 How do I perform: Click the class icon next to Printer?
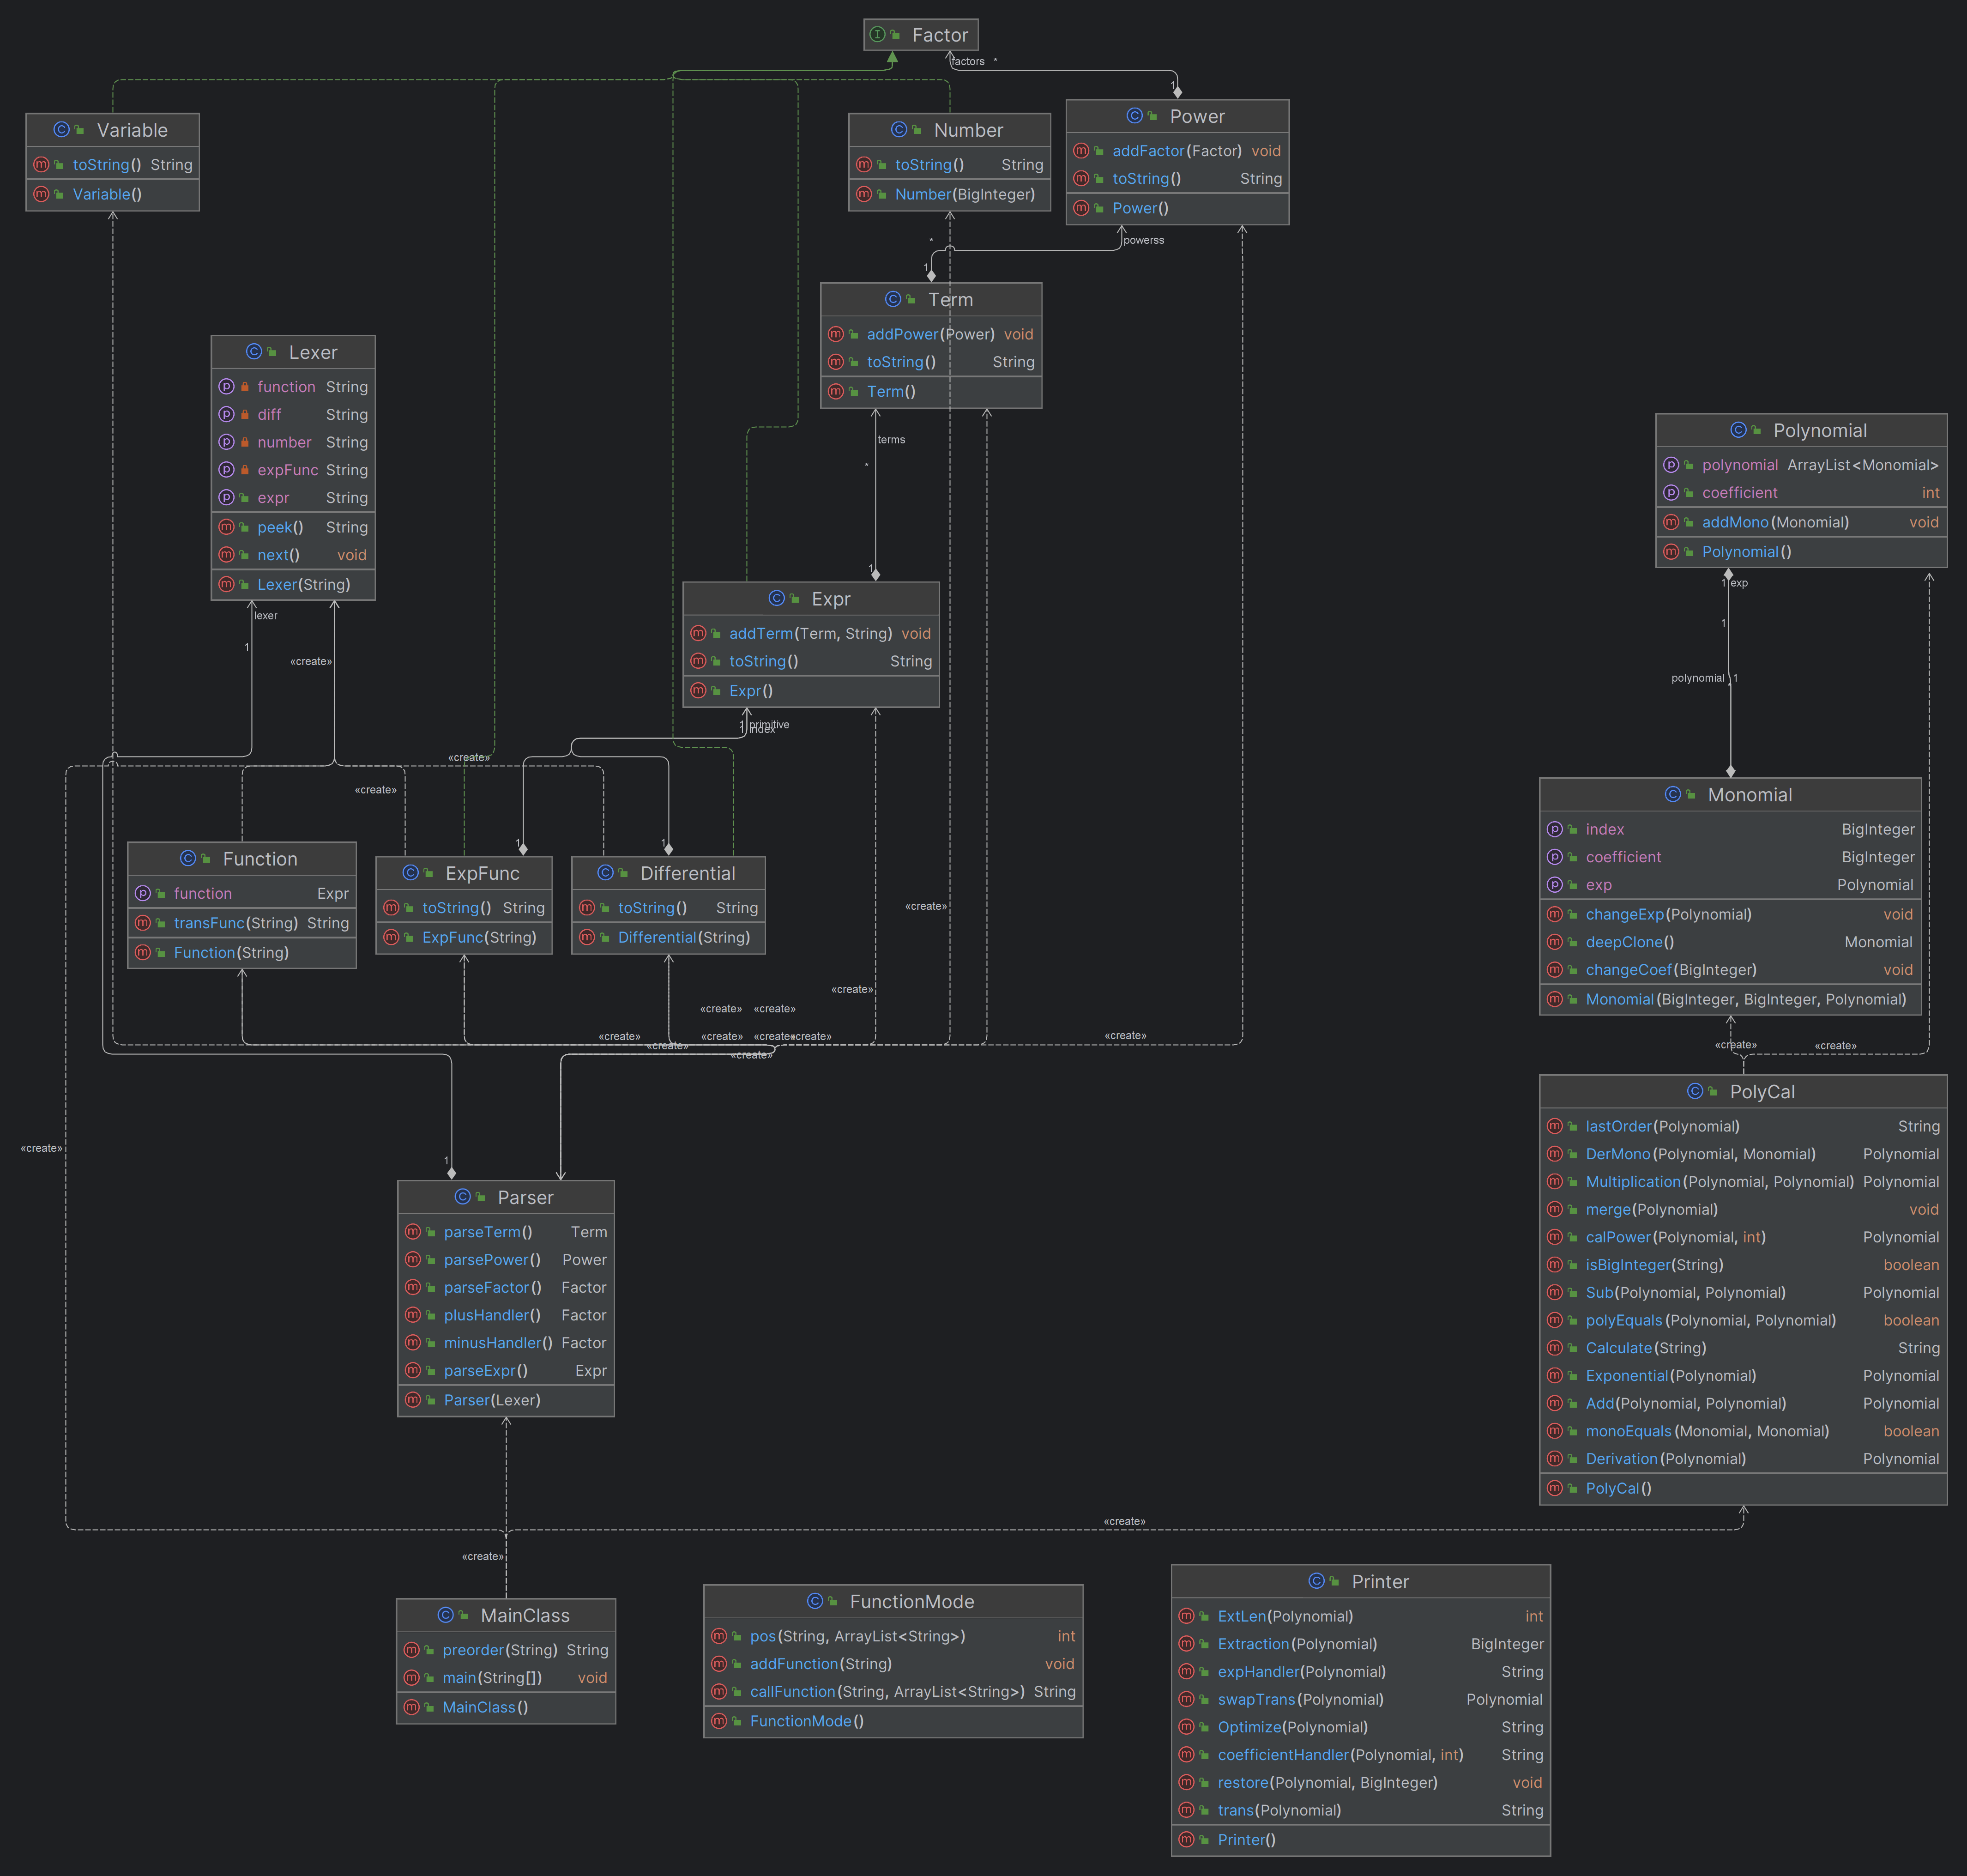pyautogui.click(x=1317, y=1581)
